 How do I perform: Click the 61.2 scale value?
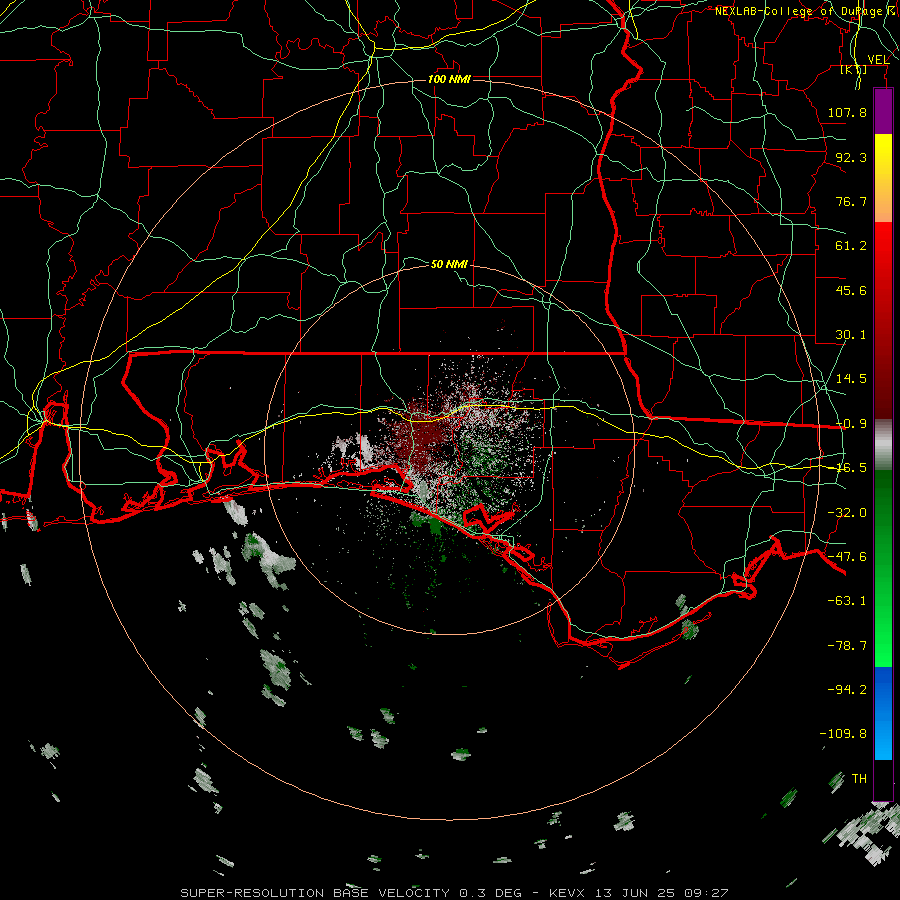pyautogui.click(x=851, y=246)
